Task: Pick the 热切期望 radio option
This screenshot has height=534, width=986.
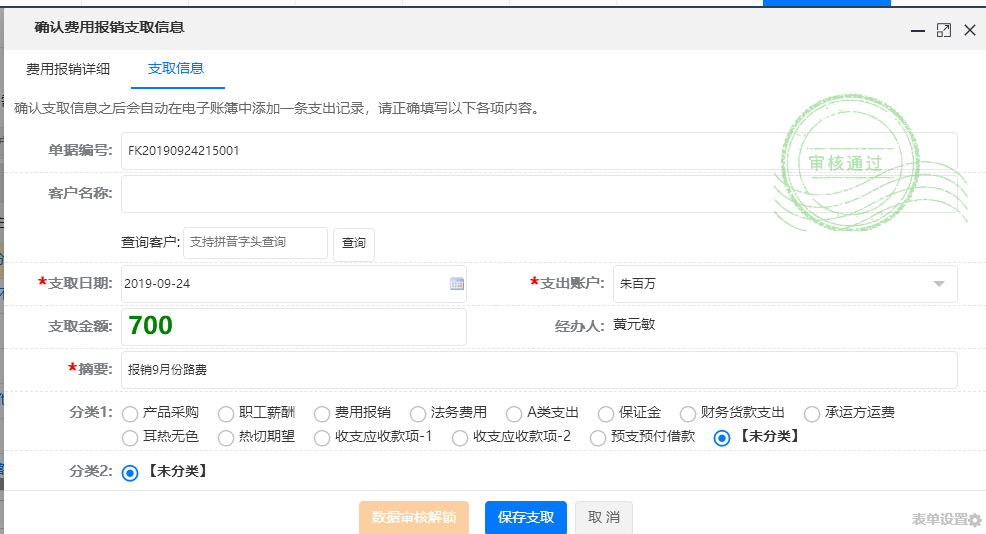Action: click(x=226, y=438)
